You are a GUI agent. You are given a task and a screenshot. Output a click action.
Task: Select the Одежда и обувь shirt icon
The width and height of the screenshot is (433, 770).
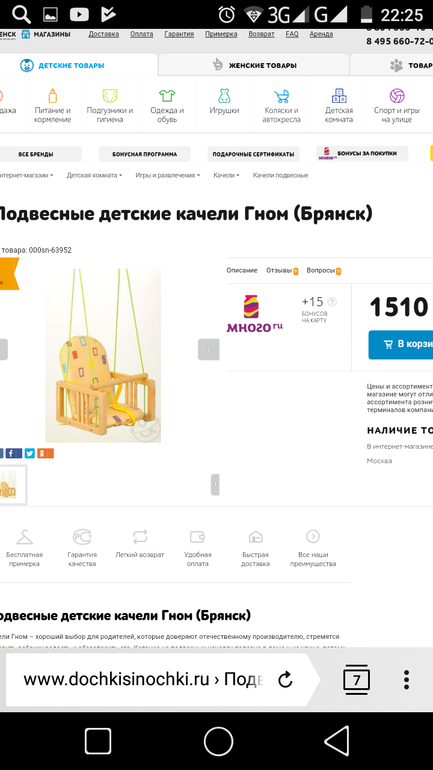[x=167, y=95]
